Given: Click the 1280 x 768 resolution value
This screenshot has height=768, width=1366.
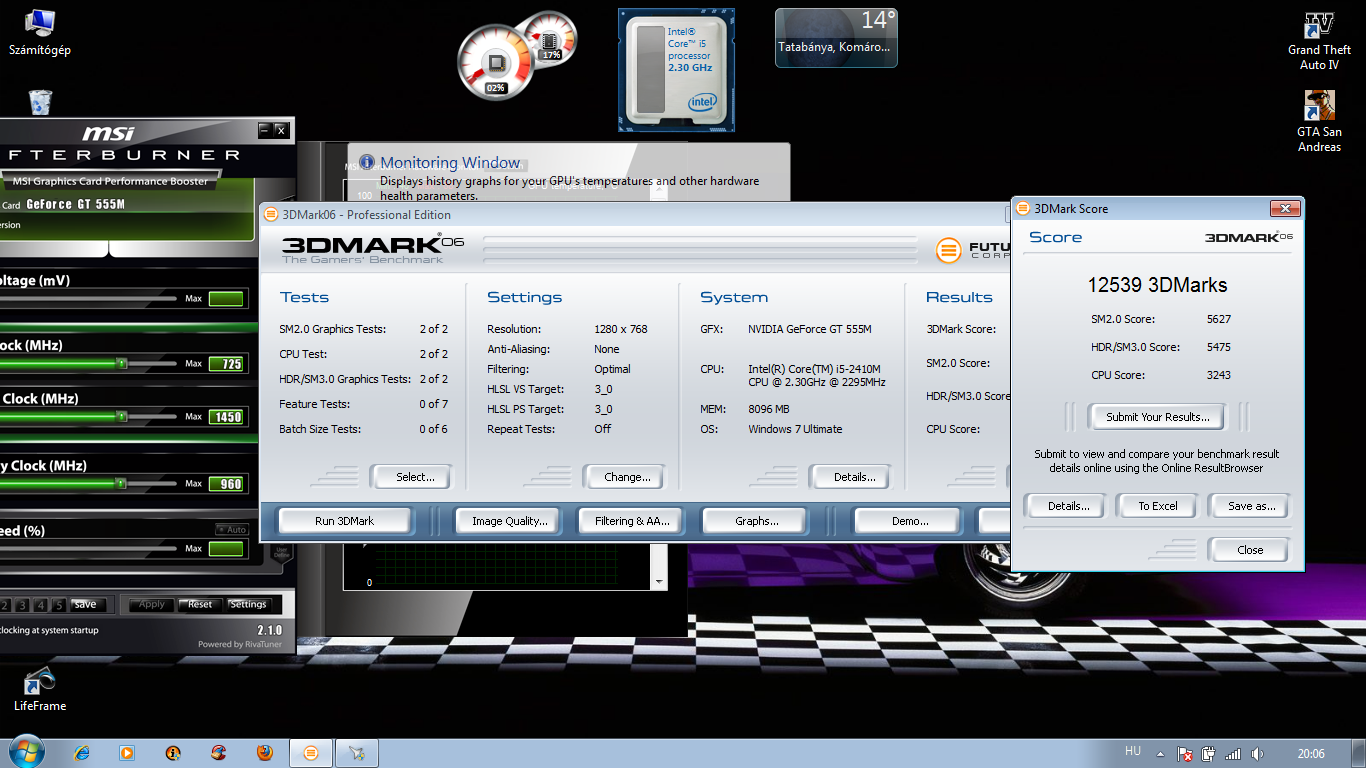Looking at the screenshot, I should point(620,329).
